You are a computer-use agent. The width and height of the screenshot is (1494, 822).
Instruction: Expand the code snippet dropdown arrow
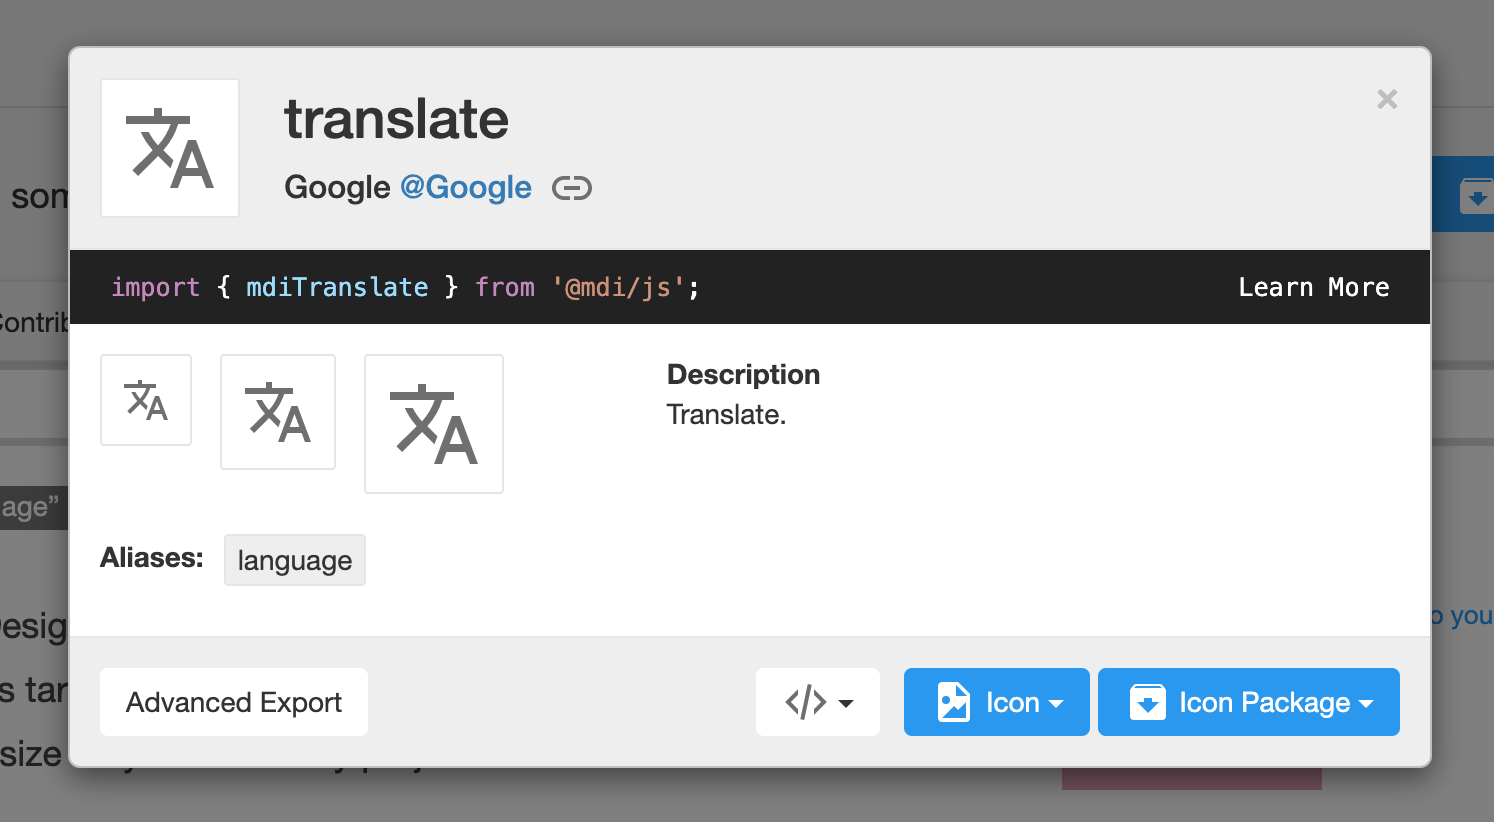(x=846, y=703)
